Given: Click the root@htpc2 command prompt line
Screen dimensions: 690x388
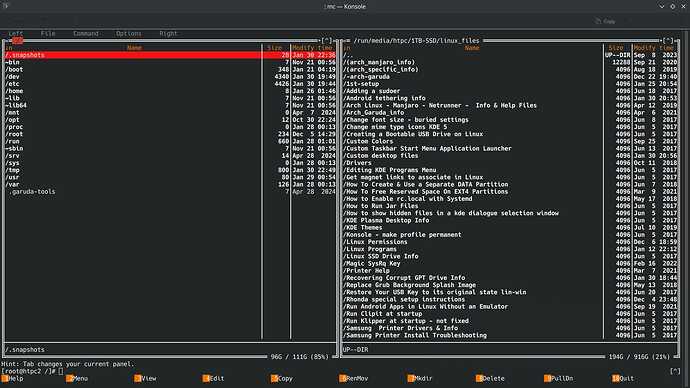Looking at the screenshot, I should (32, 371).
